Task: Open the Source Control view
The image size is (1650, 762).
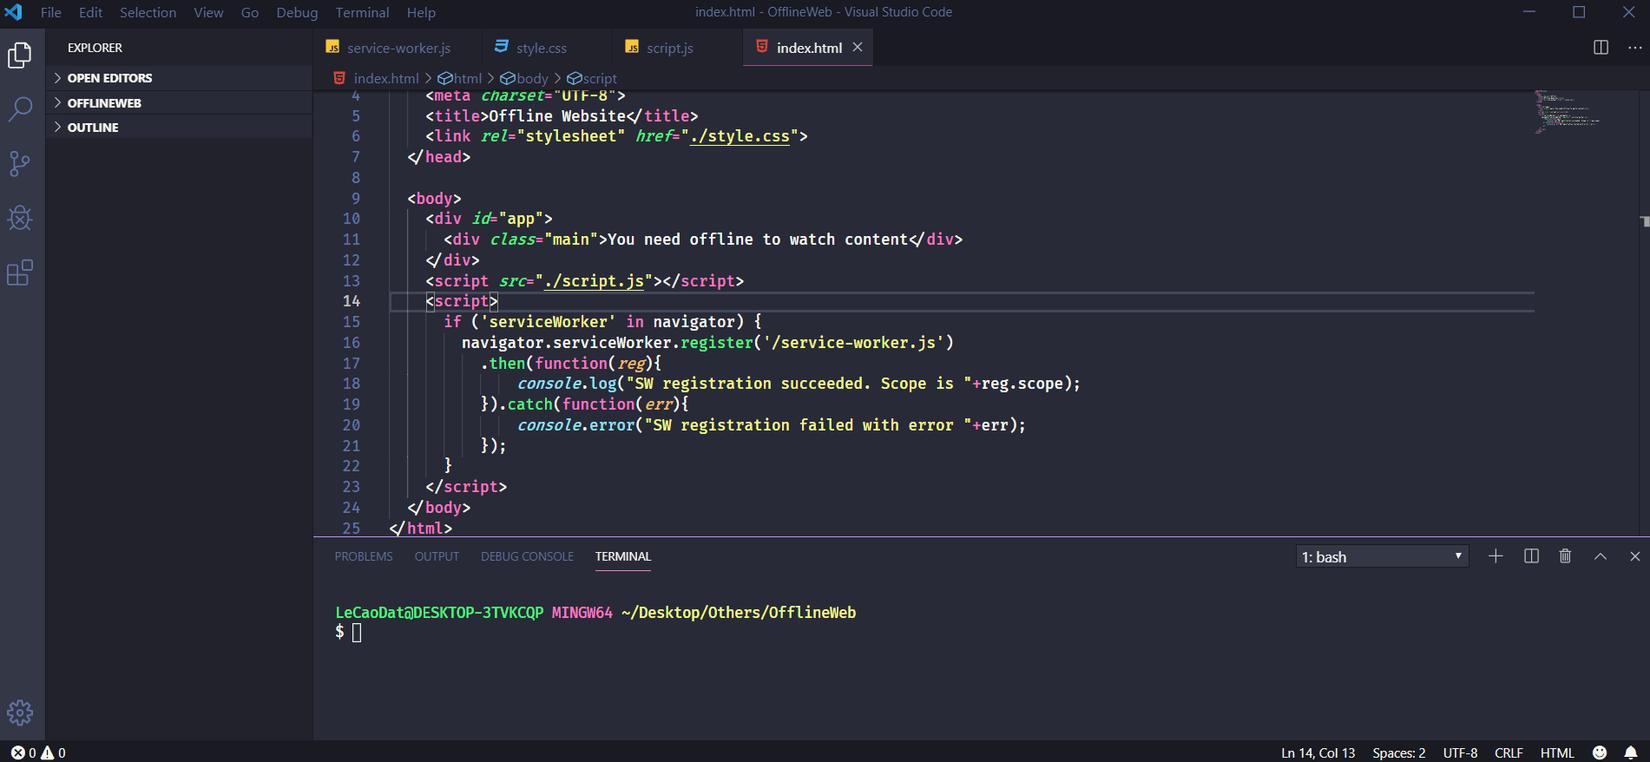Action: [x=20, y=164]
